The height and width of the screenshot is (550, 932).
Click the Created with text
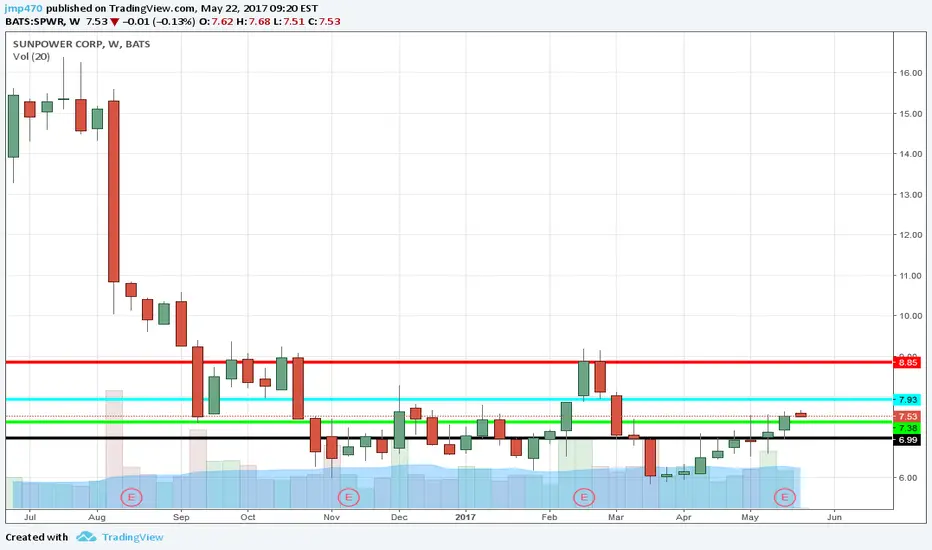[37, 537]
